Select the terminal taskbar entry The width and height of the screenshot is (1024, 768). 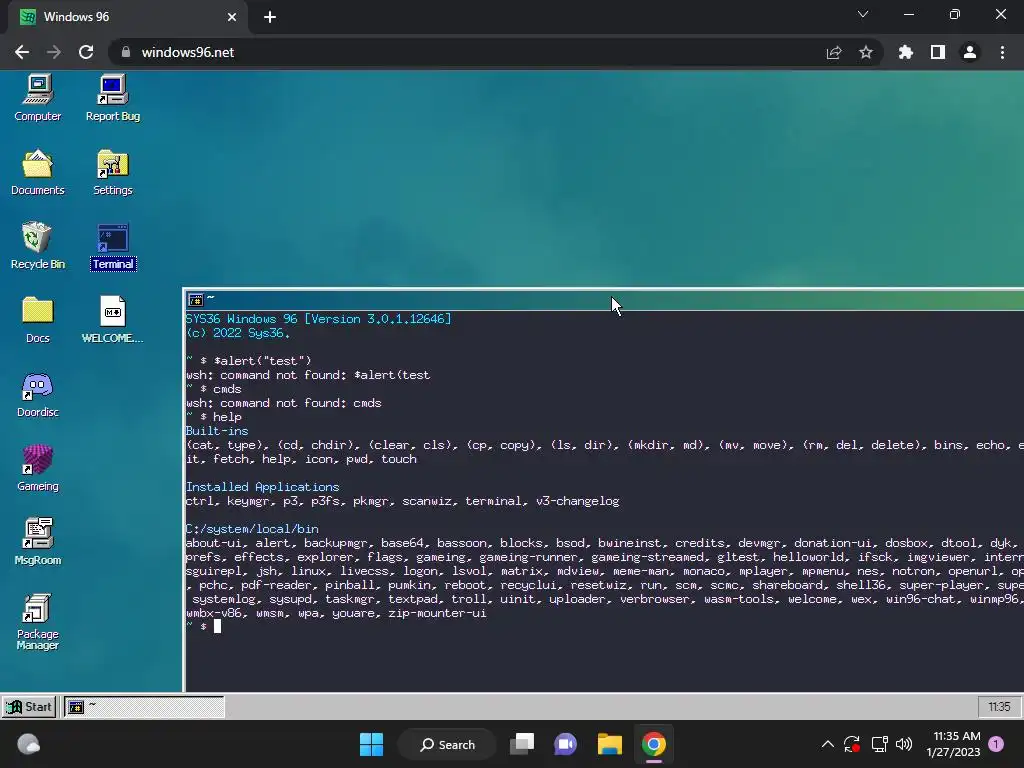pos(144,707)
